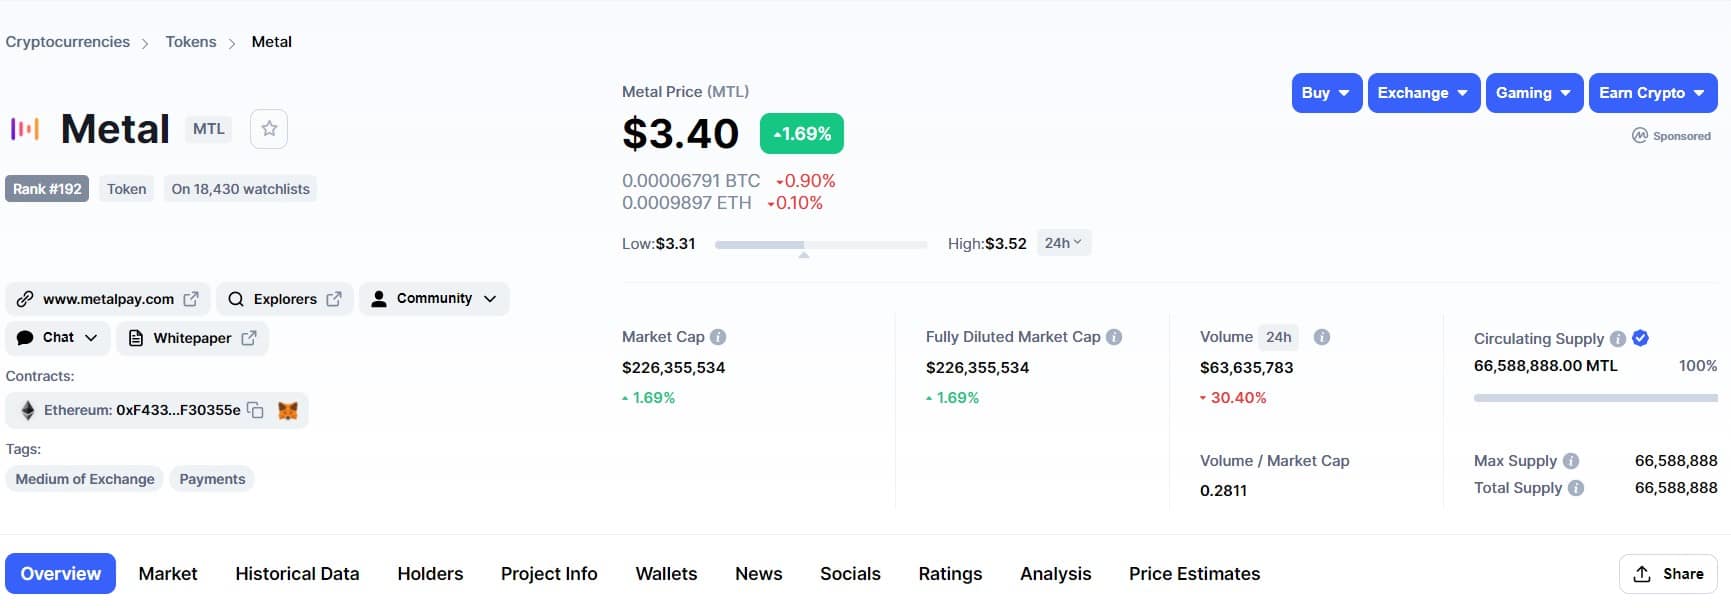This screenshot has width=1731, height=608.
Task: Open www.metalpay.com website link
Action: 108,299
